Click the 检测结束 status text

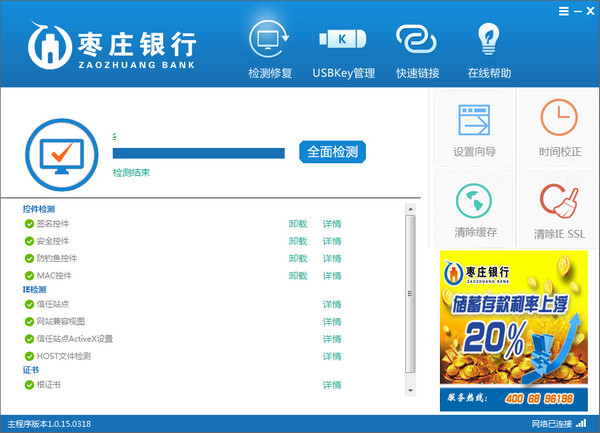pos(131,173)
